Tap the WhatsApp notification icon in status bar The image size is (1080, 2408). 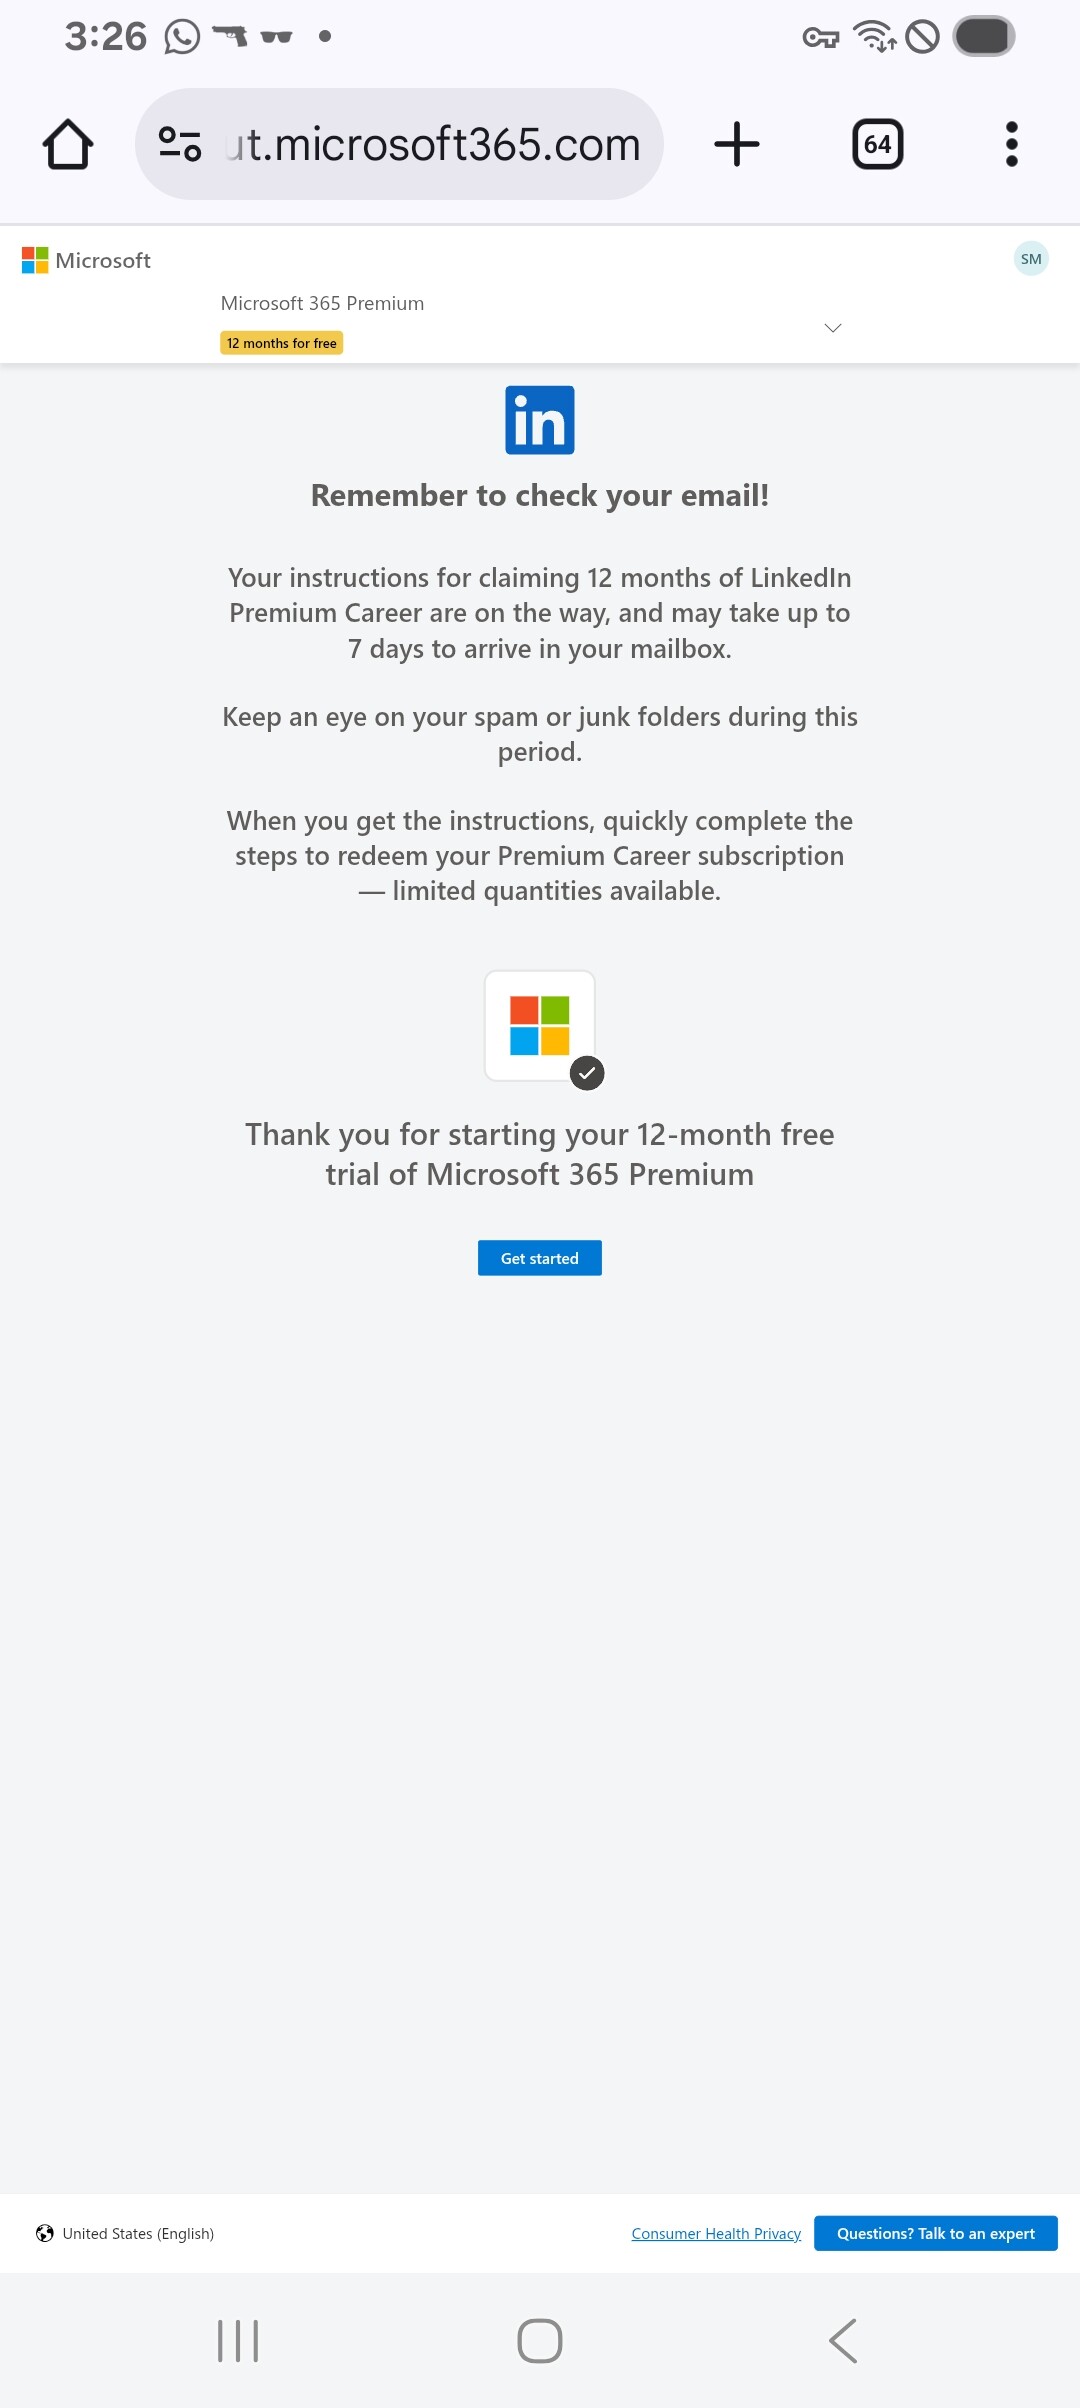click(182, 37)
